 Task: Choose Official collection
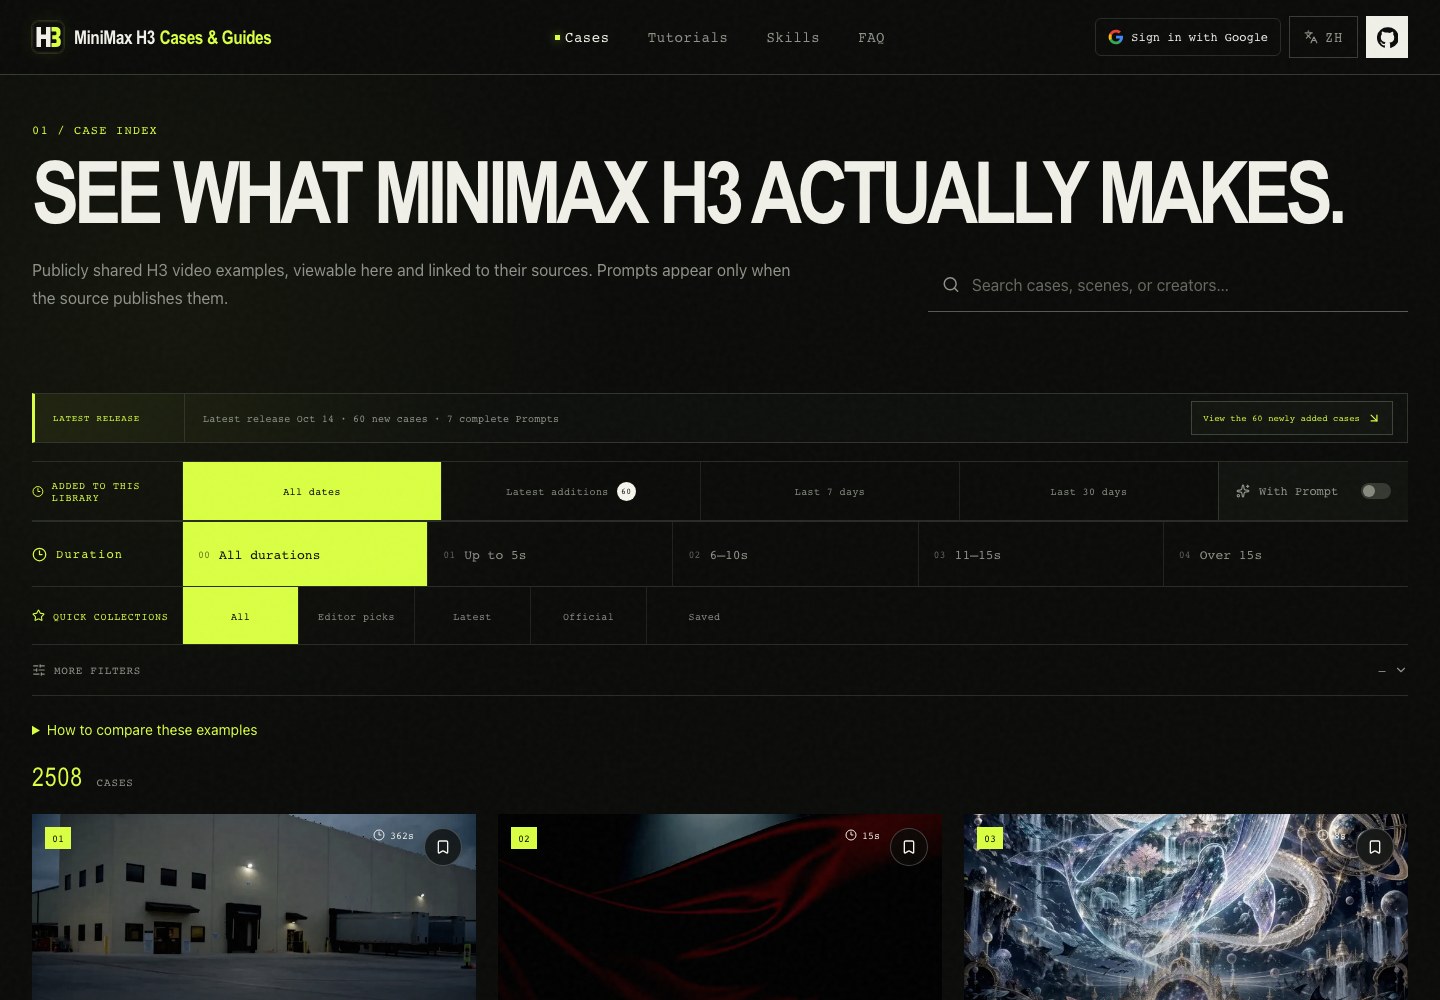coord(588,616)
